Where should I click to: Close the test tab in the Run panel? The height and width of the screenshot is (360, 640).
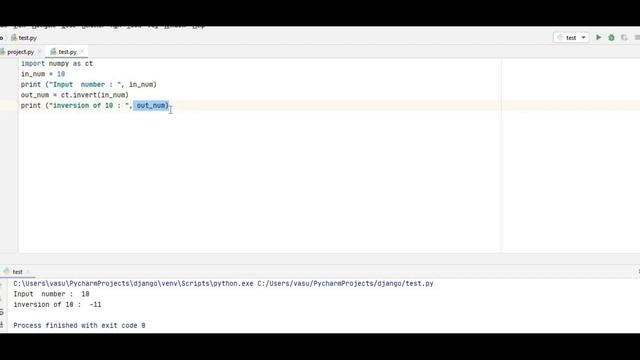pyautogui.click(x=28, y=272)
